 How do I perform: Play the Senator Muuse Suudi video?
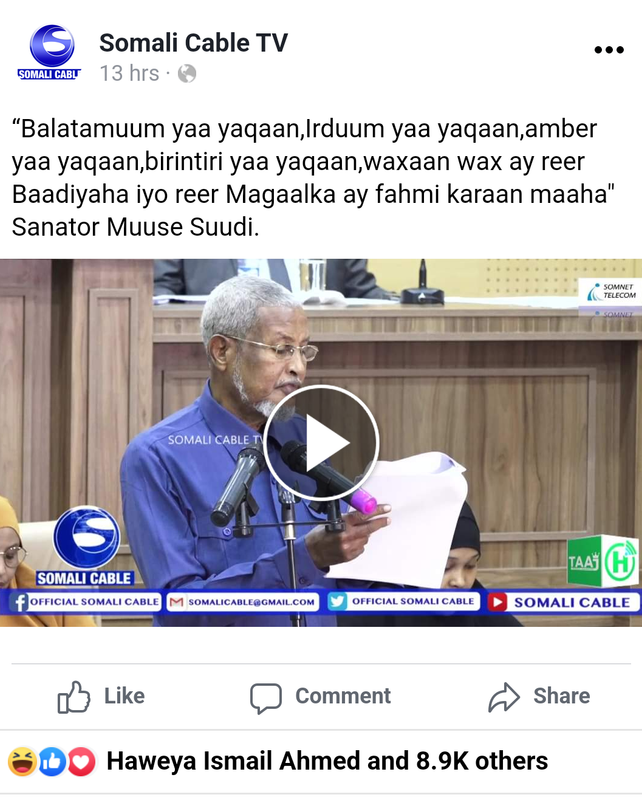tap(321, 443)
